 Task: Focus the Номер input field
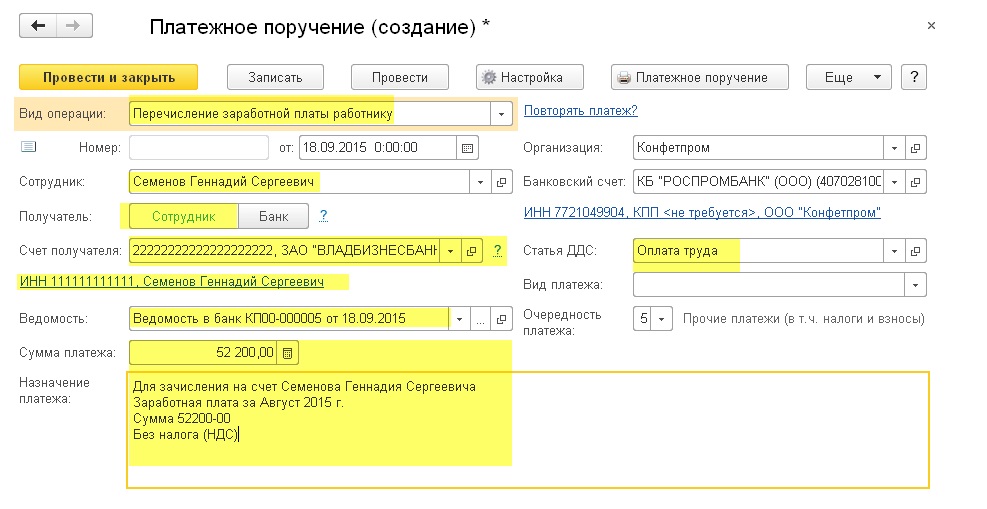[x=199, y=148]
